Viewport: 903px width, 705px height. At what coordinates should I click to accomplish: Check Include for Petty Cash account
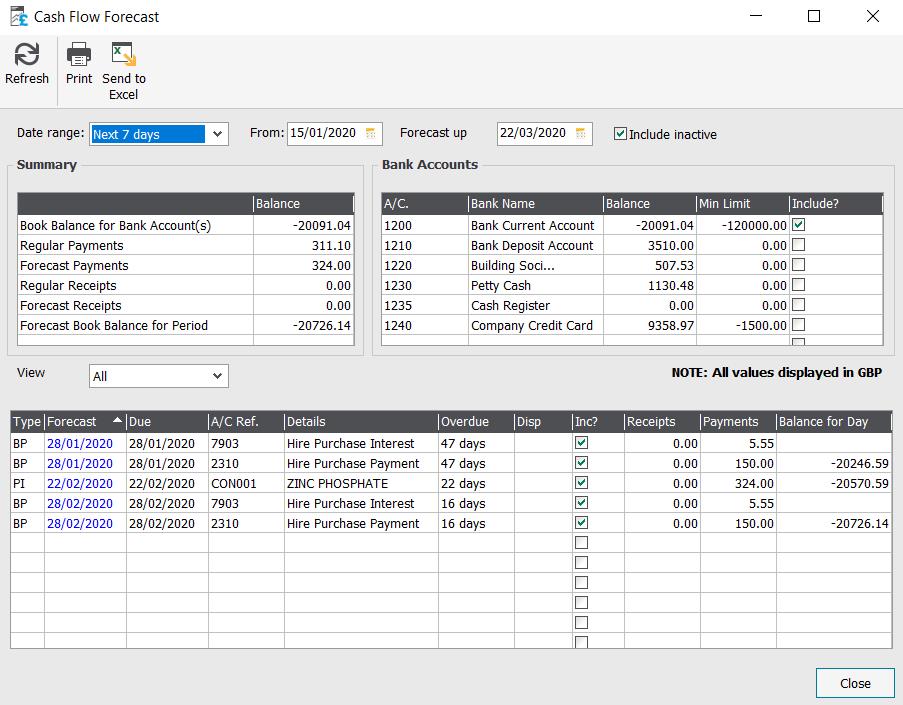pyautogui.click(x=798, y=285)
